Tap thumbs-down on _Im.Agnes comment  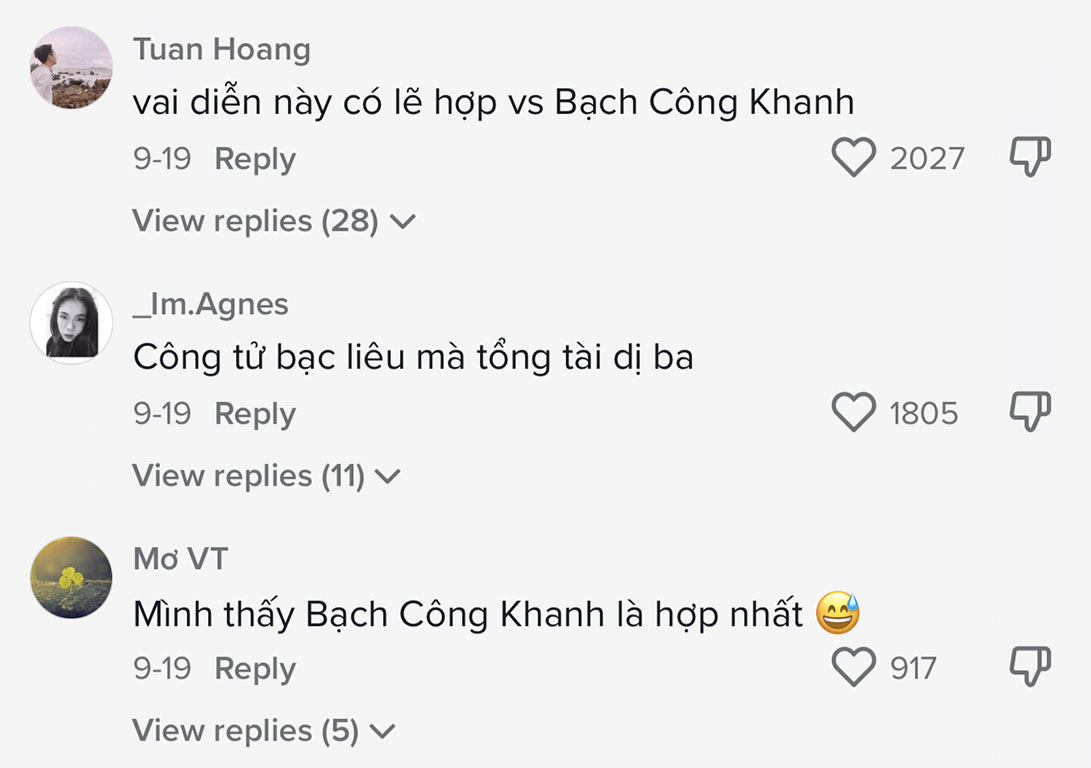[x=1029, y=413]
